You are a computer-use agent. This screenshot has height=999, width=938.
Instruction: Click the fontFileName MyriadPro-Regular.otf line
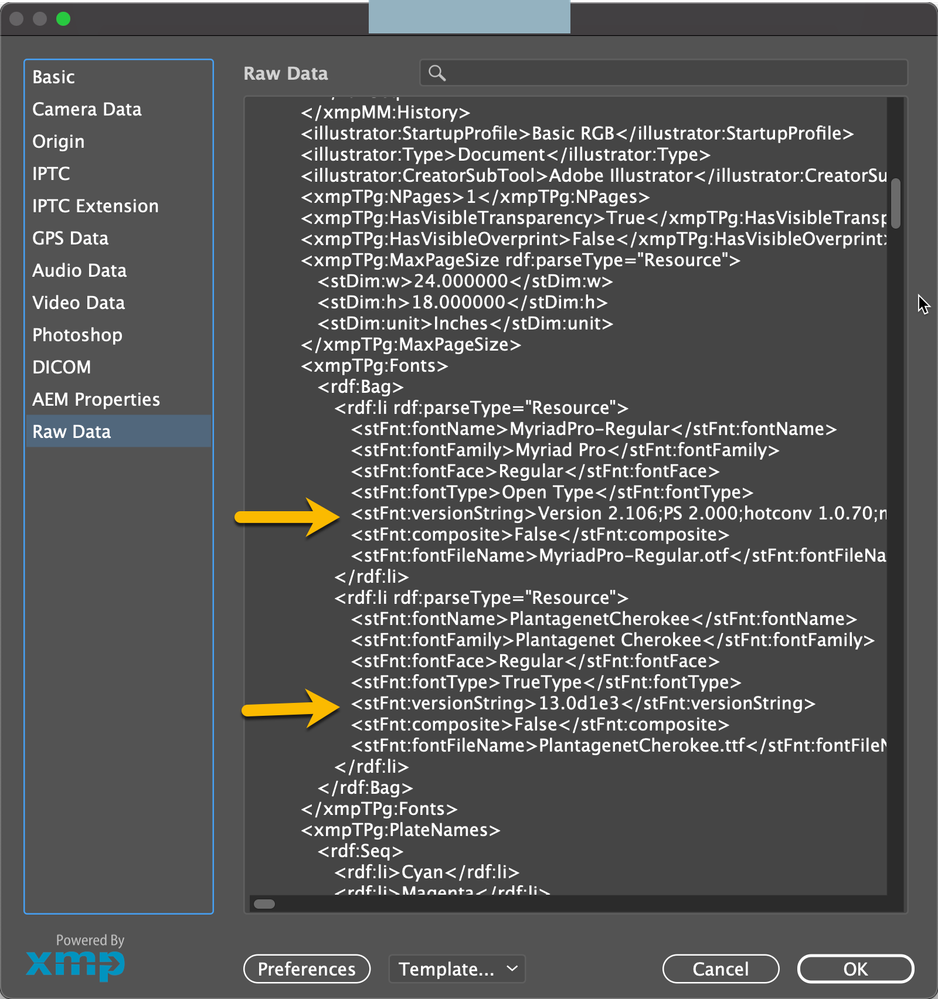(619, 556)
